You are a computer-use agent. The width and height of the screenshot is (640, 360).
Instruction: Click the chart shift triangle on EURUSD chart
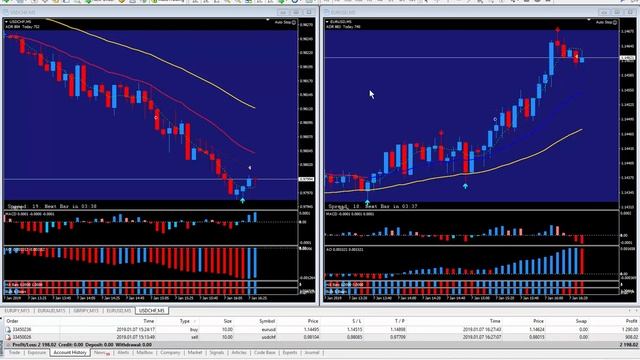[589, 20]
